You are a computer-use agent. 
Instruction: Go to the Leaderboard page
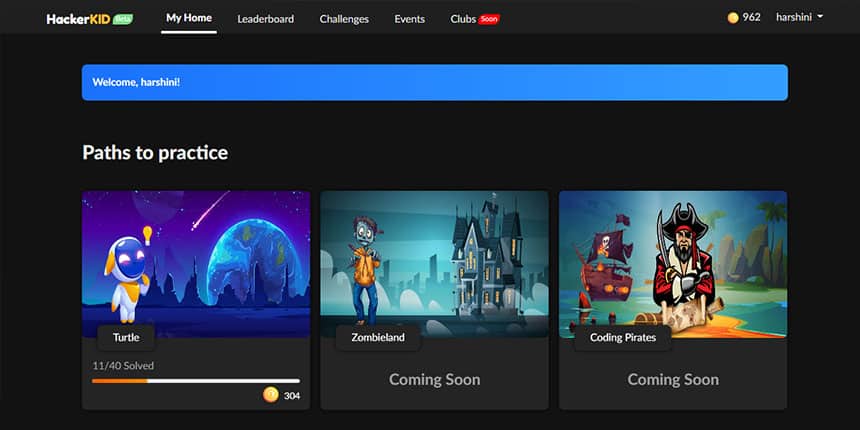click(265, 19)
